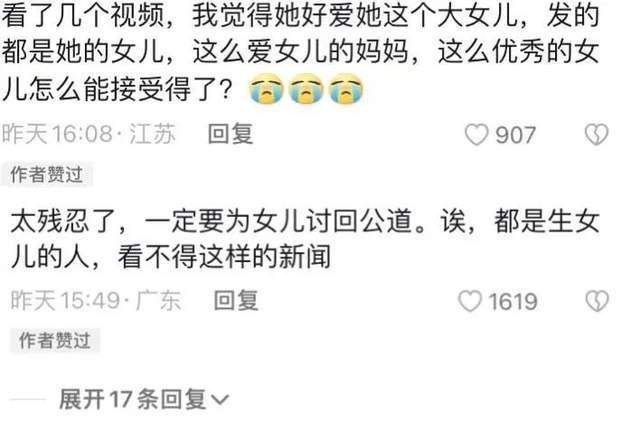
Task: Click the timestamp 昨天16:08·江苏
Action: click(89, 134)
